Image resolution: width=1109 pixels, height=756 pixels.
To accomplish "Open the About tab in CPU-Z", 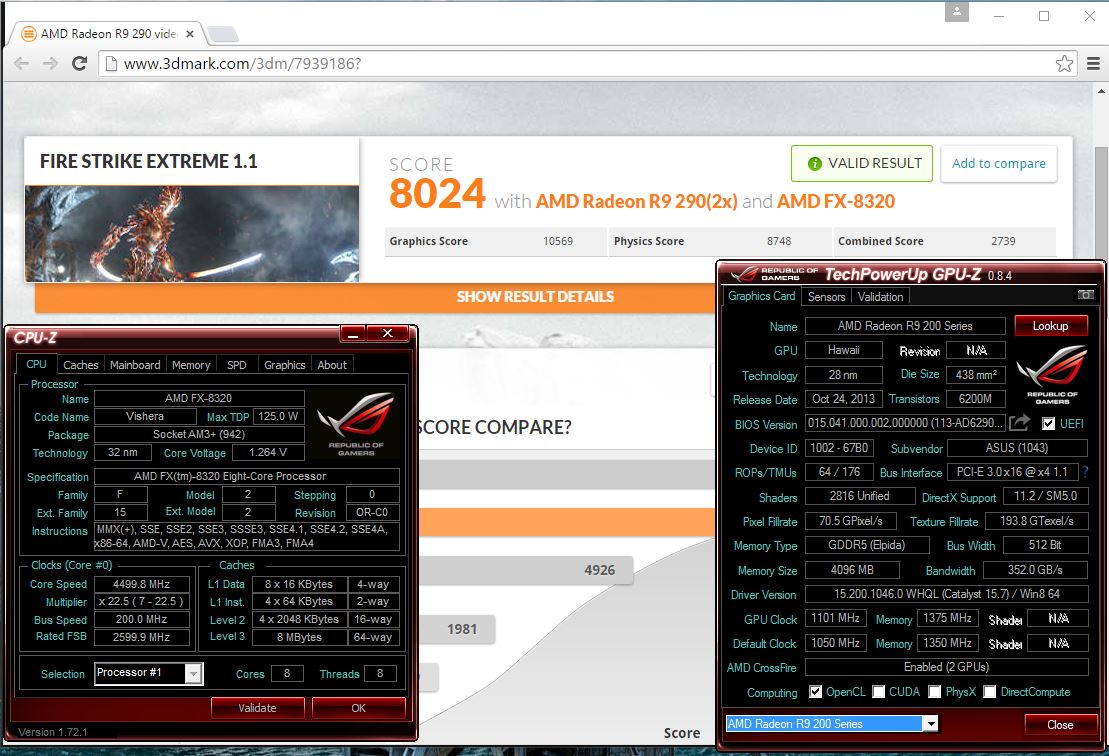I will click(332, 365).
